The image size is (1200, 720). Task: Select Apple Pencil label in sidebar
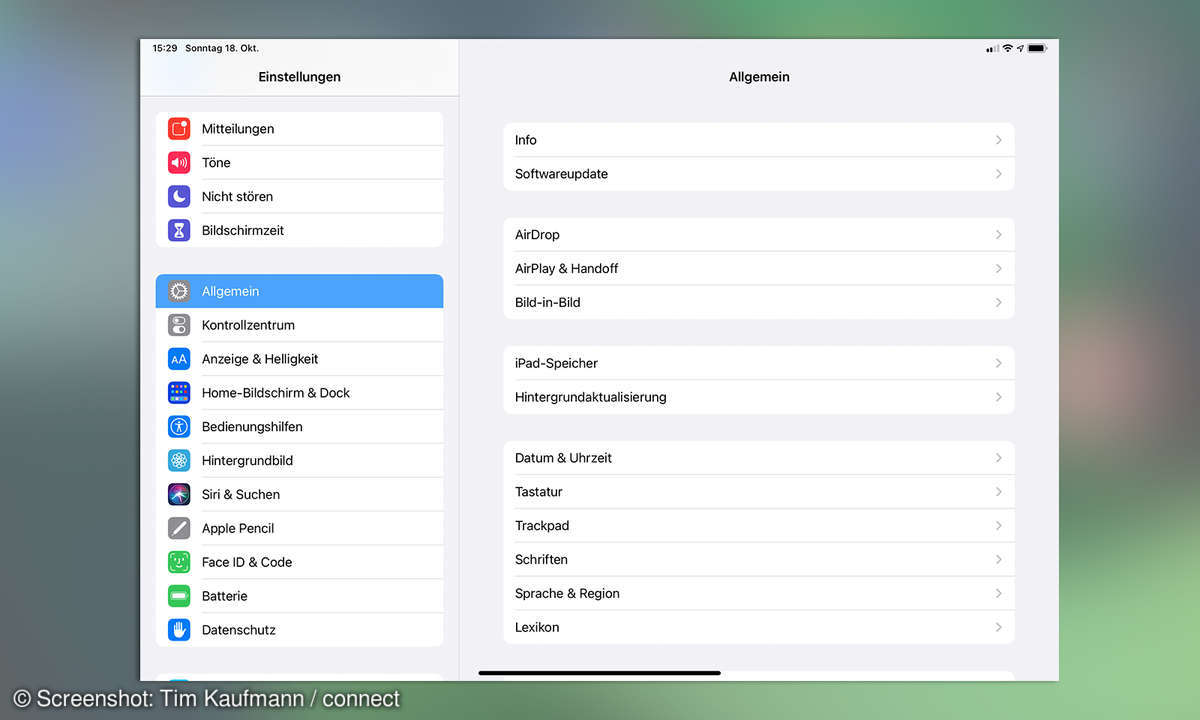coord(238,528)
